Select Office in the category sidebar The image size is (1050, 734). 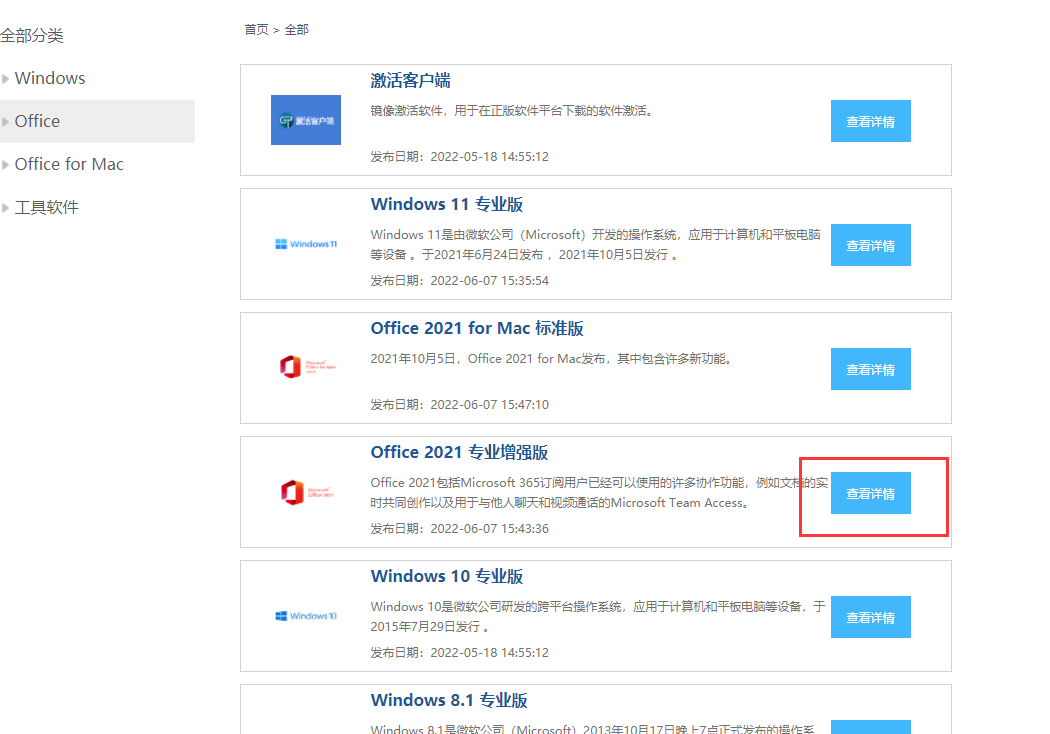pyautogui.click(x=37, y=121)
